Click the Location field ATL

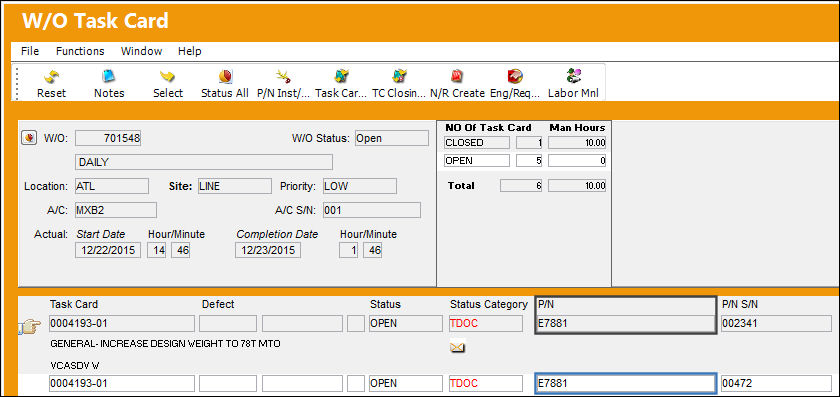click(111, 186)
